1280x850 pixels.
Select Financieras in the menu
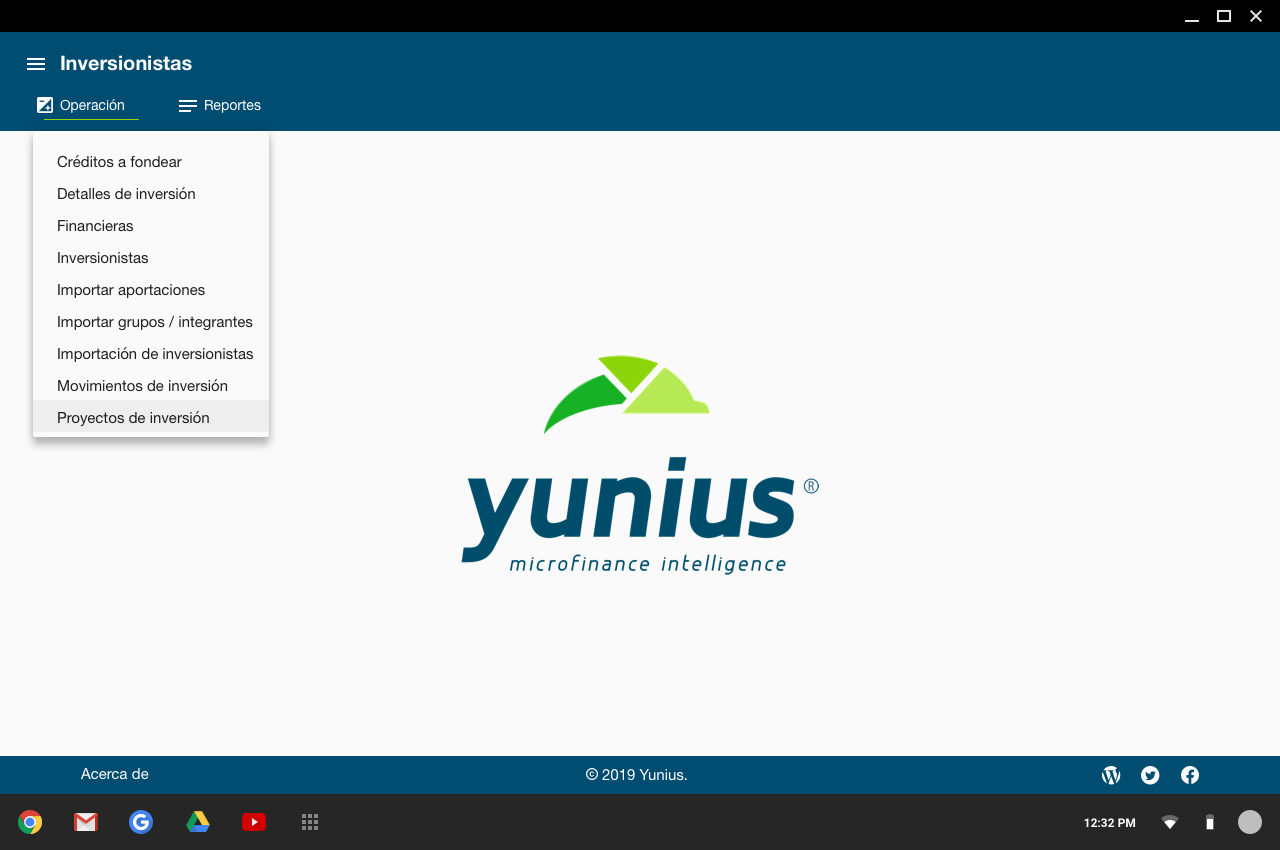[95, 226]
